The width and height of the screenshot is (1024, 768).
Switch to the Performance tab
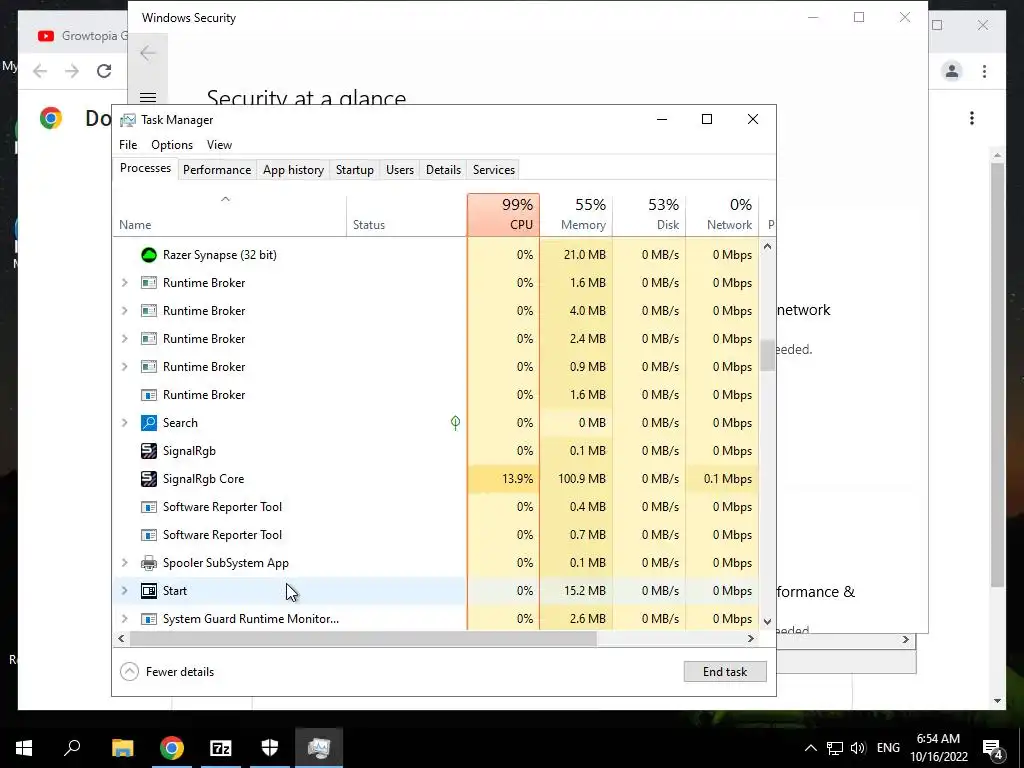[217, 170]
